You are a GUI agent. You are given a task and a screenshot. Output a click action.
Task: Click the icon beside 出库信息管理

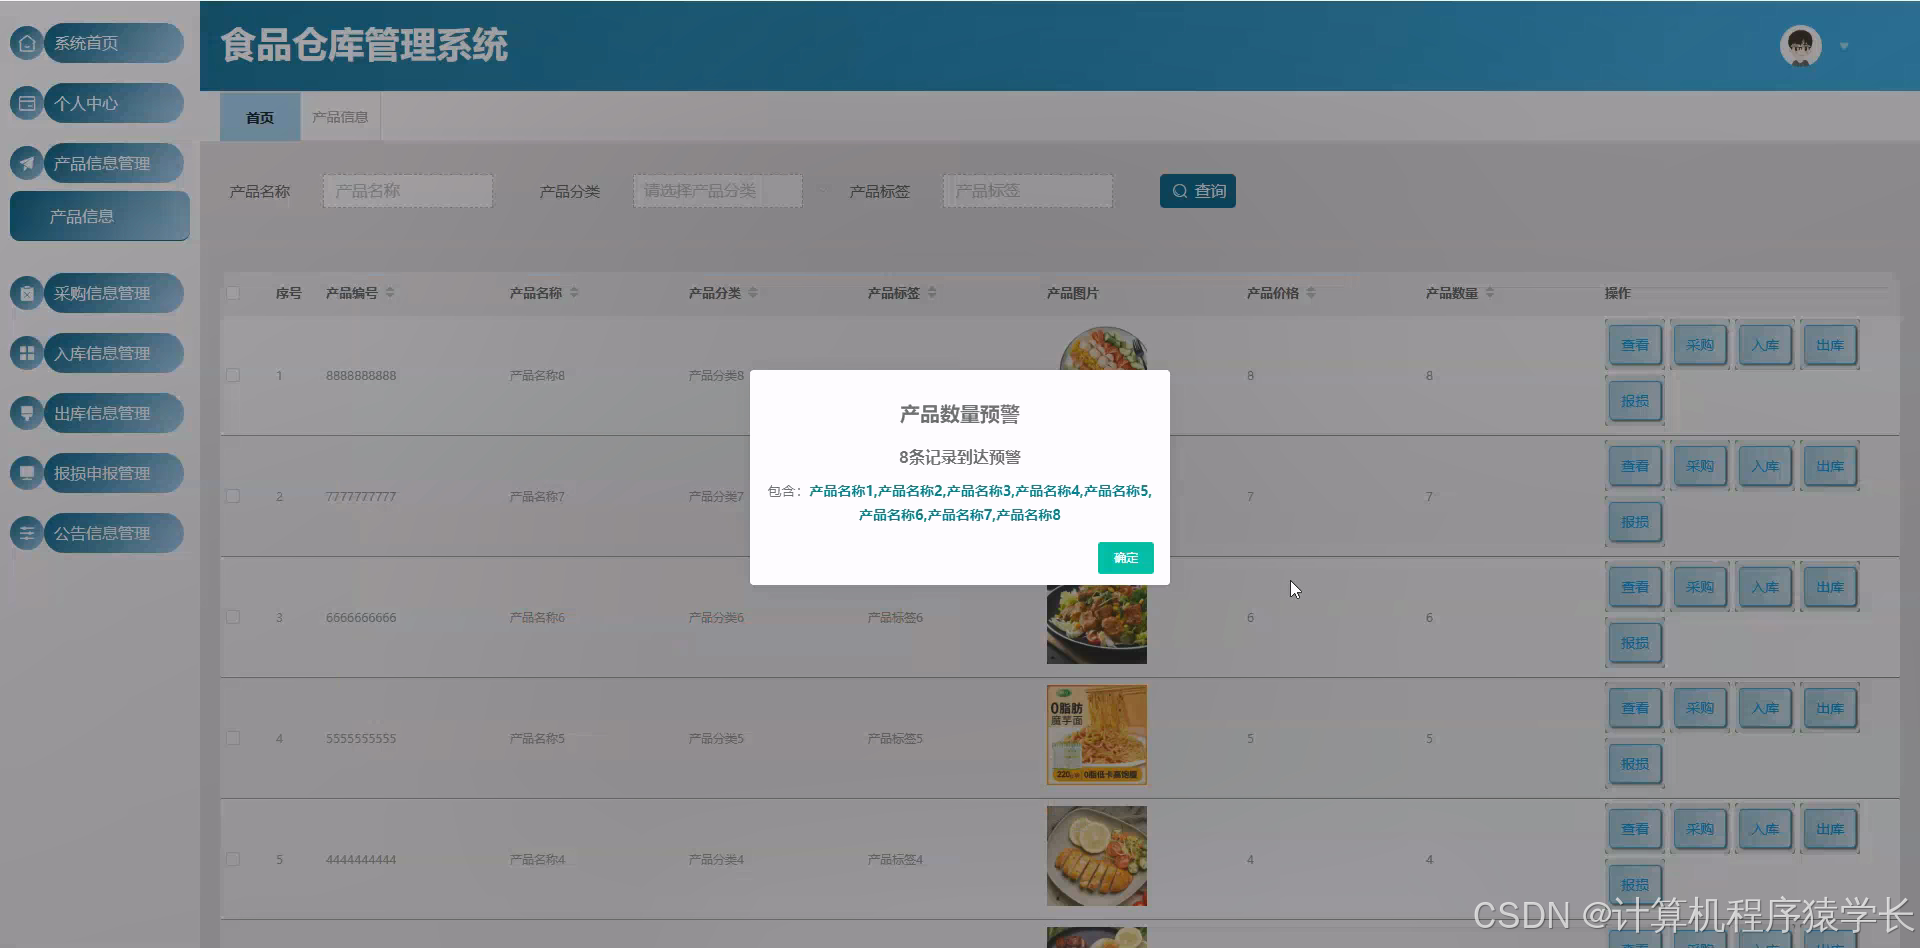pyautogui.click(x=27, y=413)
